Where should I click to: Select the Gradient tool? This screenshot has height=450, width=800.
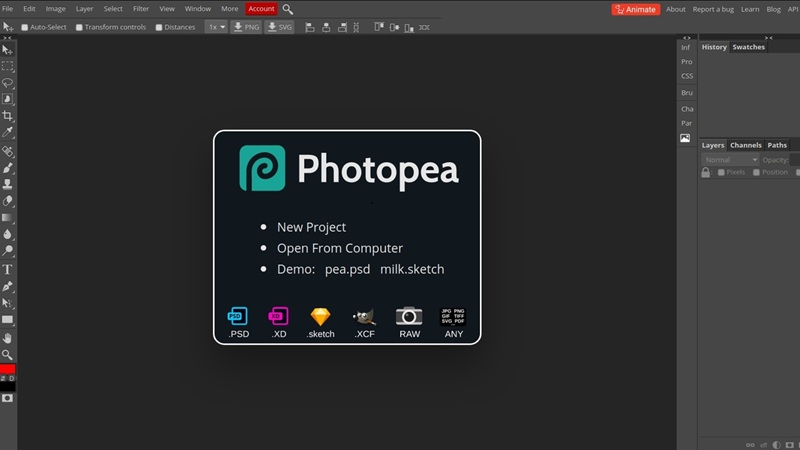click(7, 217)
